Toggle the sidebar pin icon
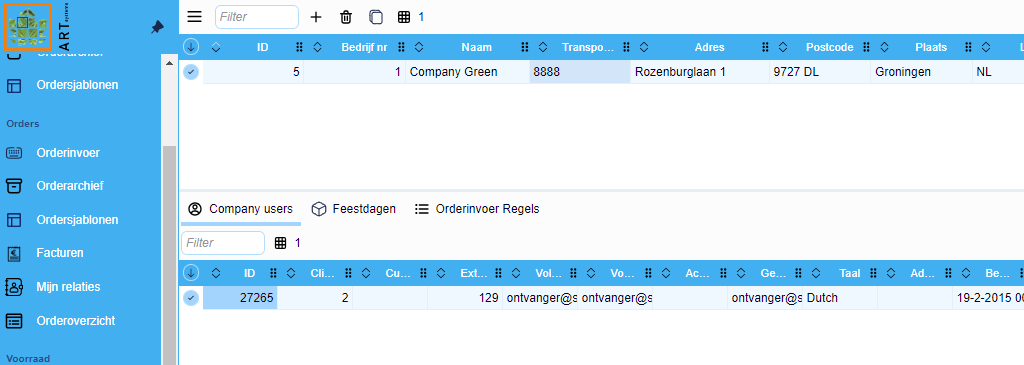Screen dimensions: 1024x365 (x=157, y=27)
